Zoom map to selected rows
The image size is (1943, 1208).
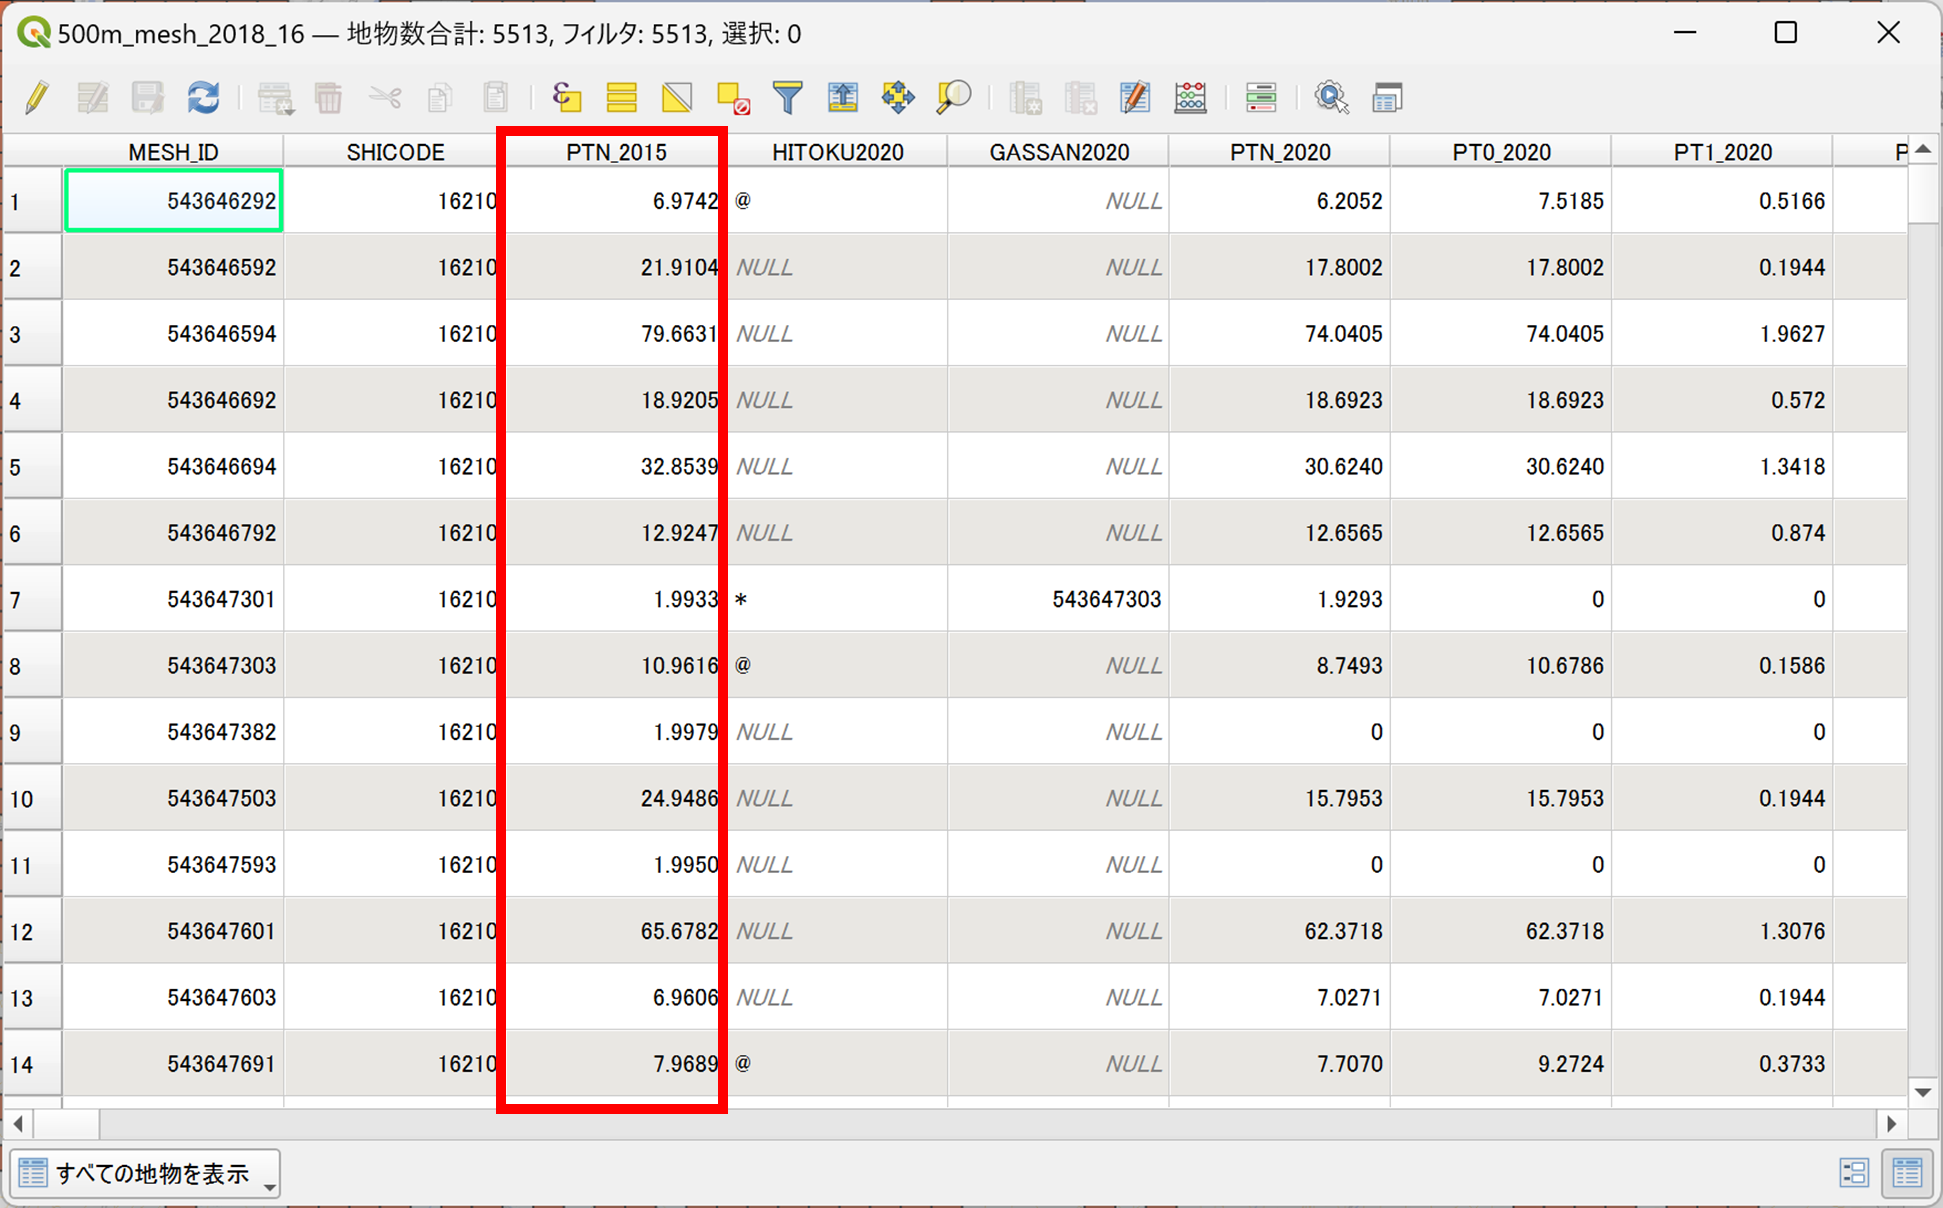[953, 98]
